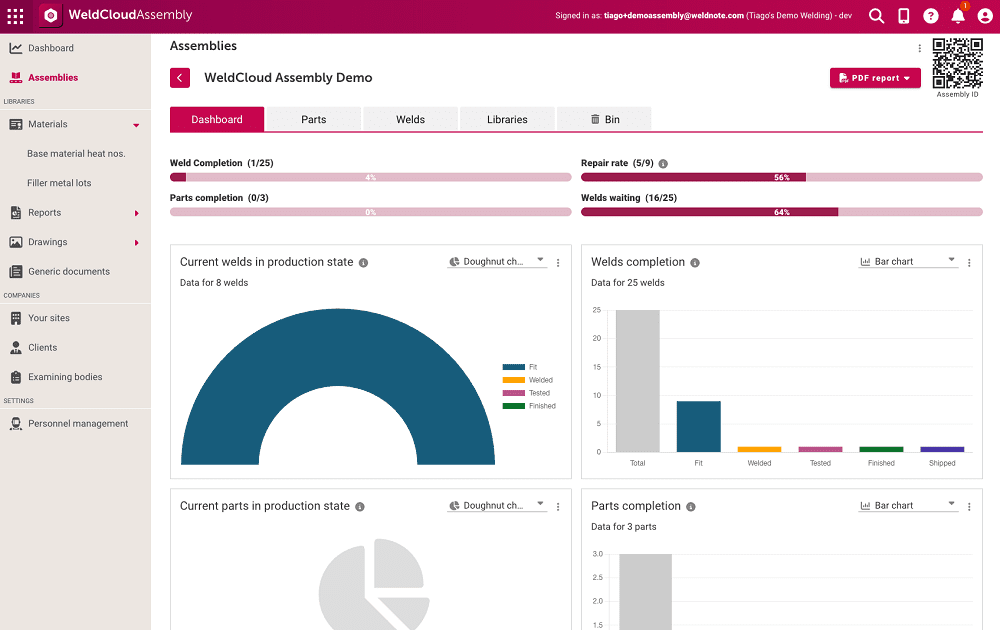The height and width of the screenshot is (630, 1000).
Task: Open the apps grid menu icon
Action: [15, 16]
